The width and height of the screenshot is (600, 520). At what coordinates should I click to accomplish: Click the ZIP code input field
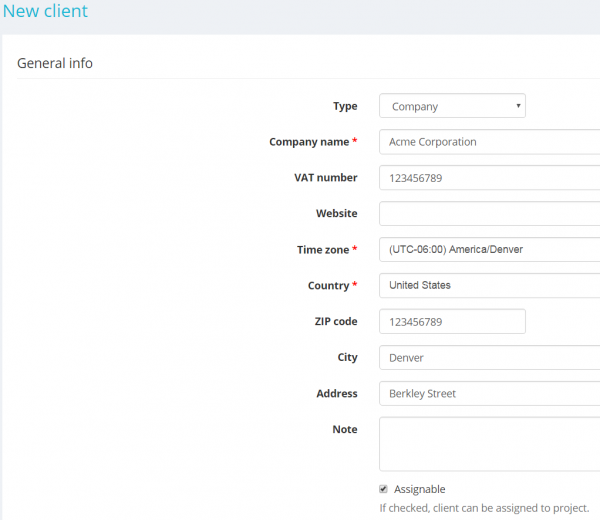452,321
